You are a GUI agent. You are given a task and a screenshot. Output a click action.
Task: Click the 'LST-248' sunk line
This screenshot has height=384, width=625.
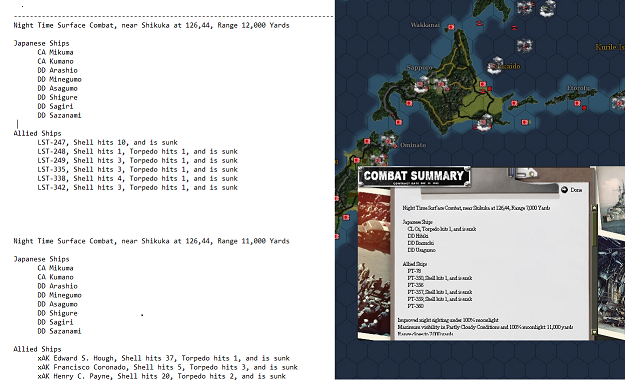click(x=138, y=152)
